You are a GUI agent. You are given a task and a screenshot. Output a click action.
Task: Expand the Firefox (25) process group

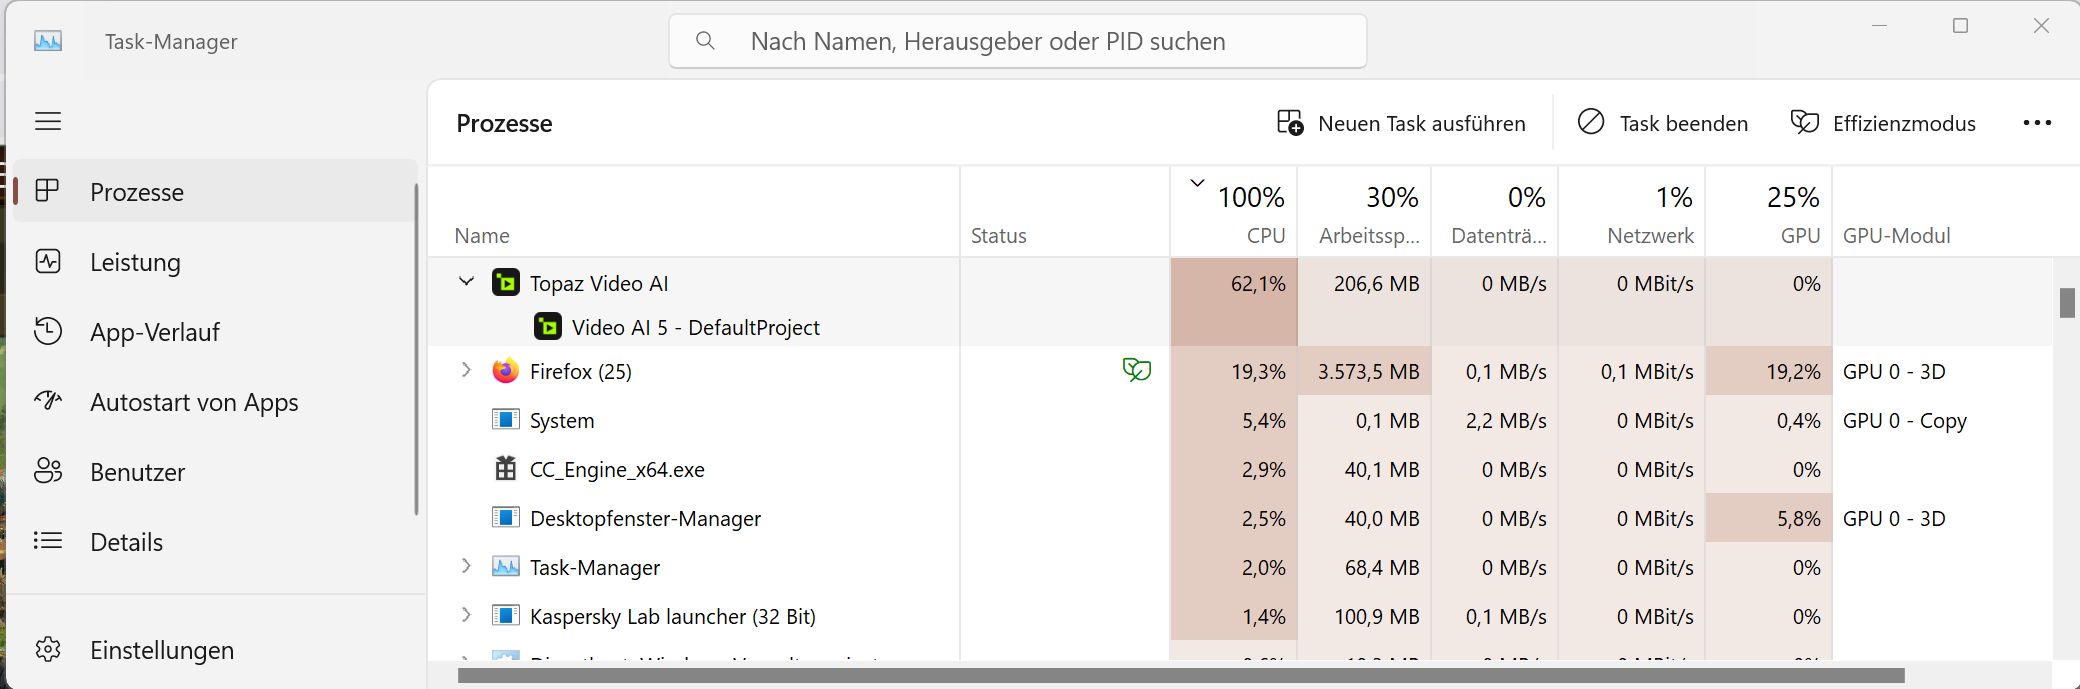coord(466,370)
